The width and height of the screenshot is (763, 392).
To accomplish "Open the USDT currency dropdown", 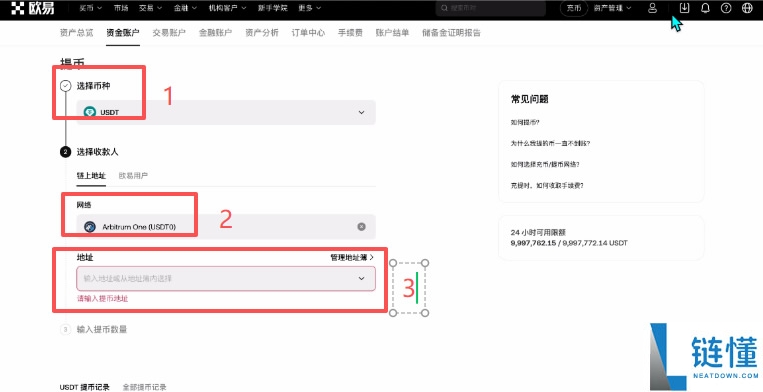I will click(x=226, y=112).
